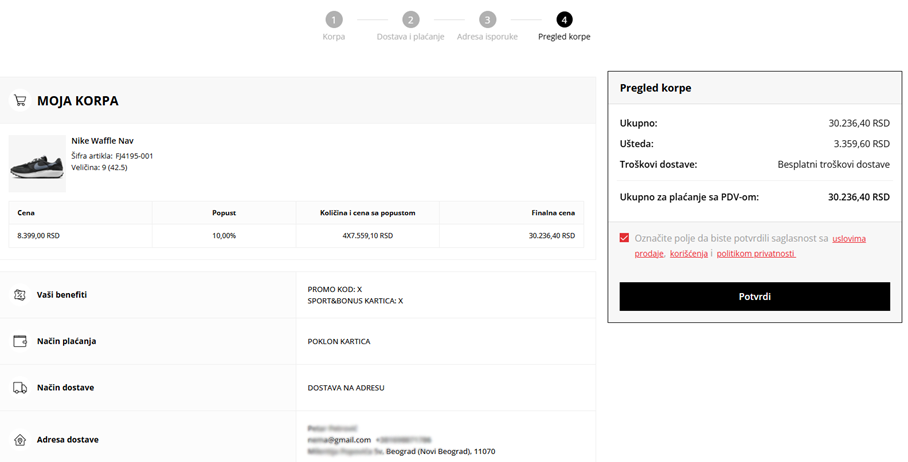Click the email address in delivery address
This screenshot has width=908, height=462.
(339, 439)
